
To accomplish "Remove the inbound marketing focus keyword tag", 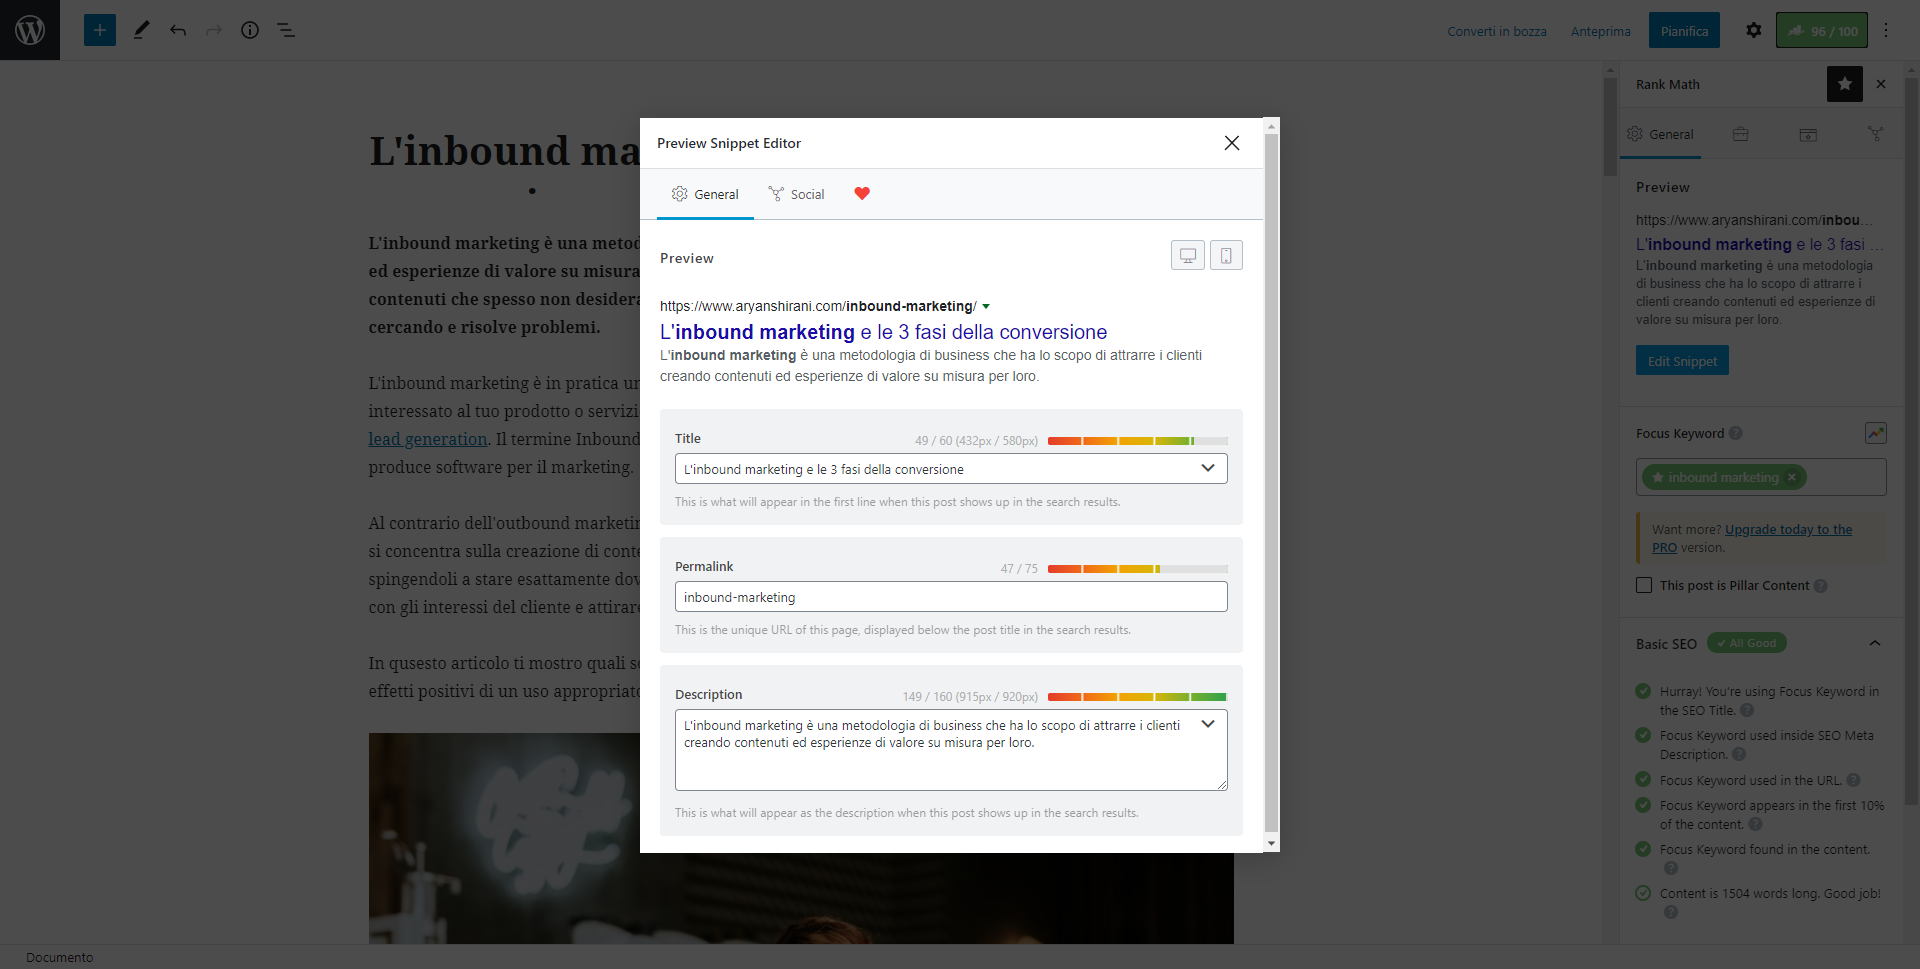I will [1792, 477].
